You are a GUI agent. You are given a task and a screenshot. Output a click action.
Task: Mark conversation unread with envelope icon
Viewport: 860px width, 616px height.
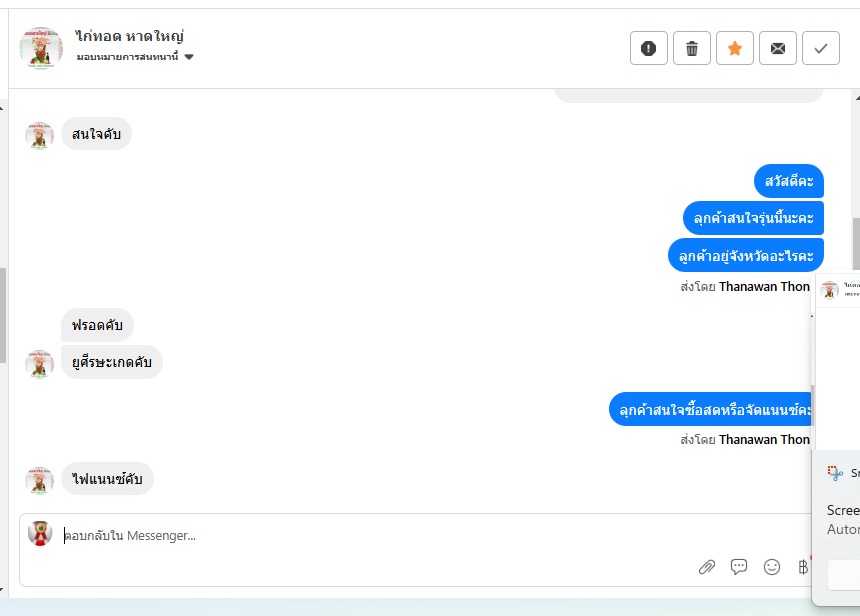[x=778, y=48]
